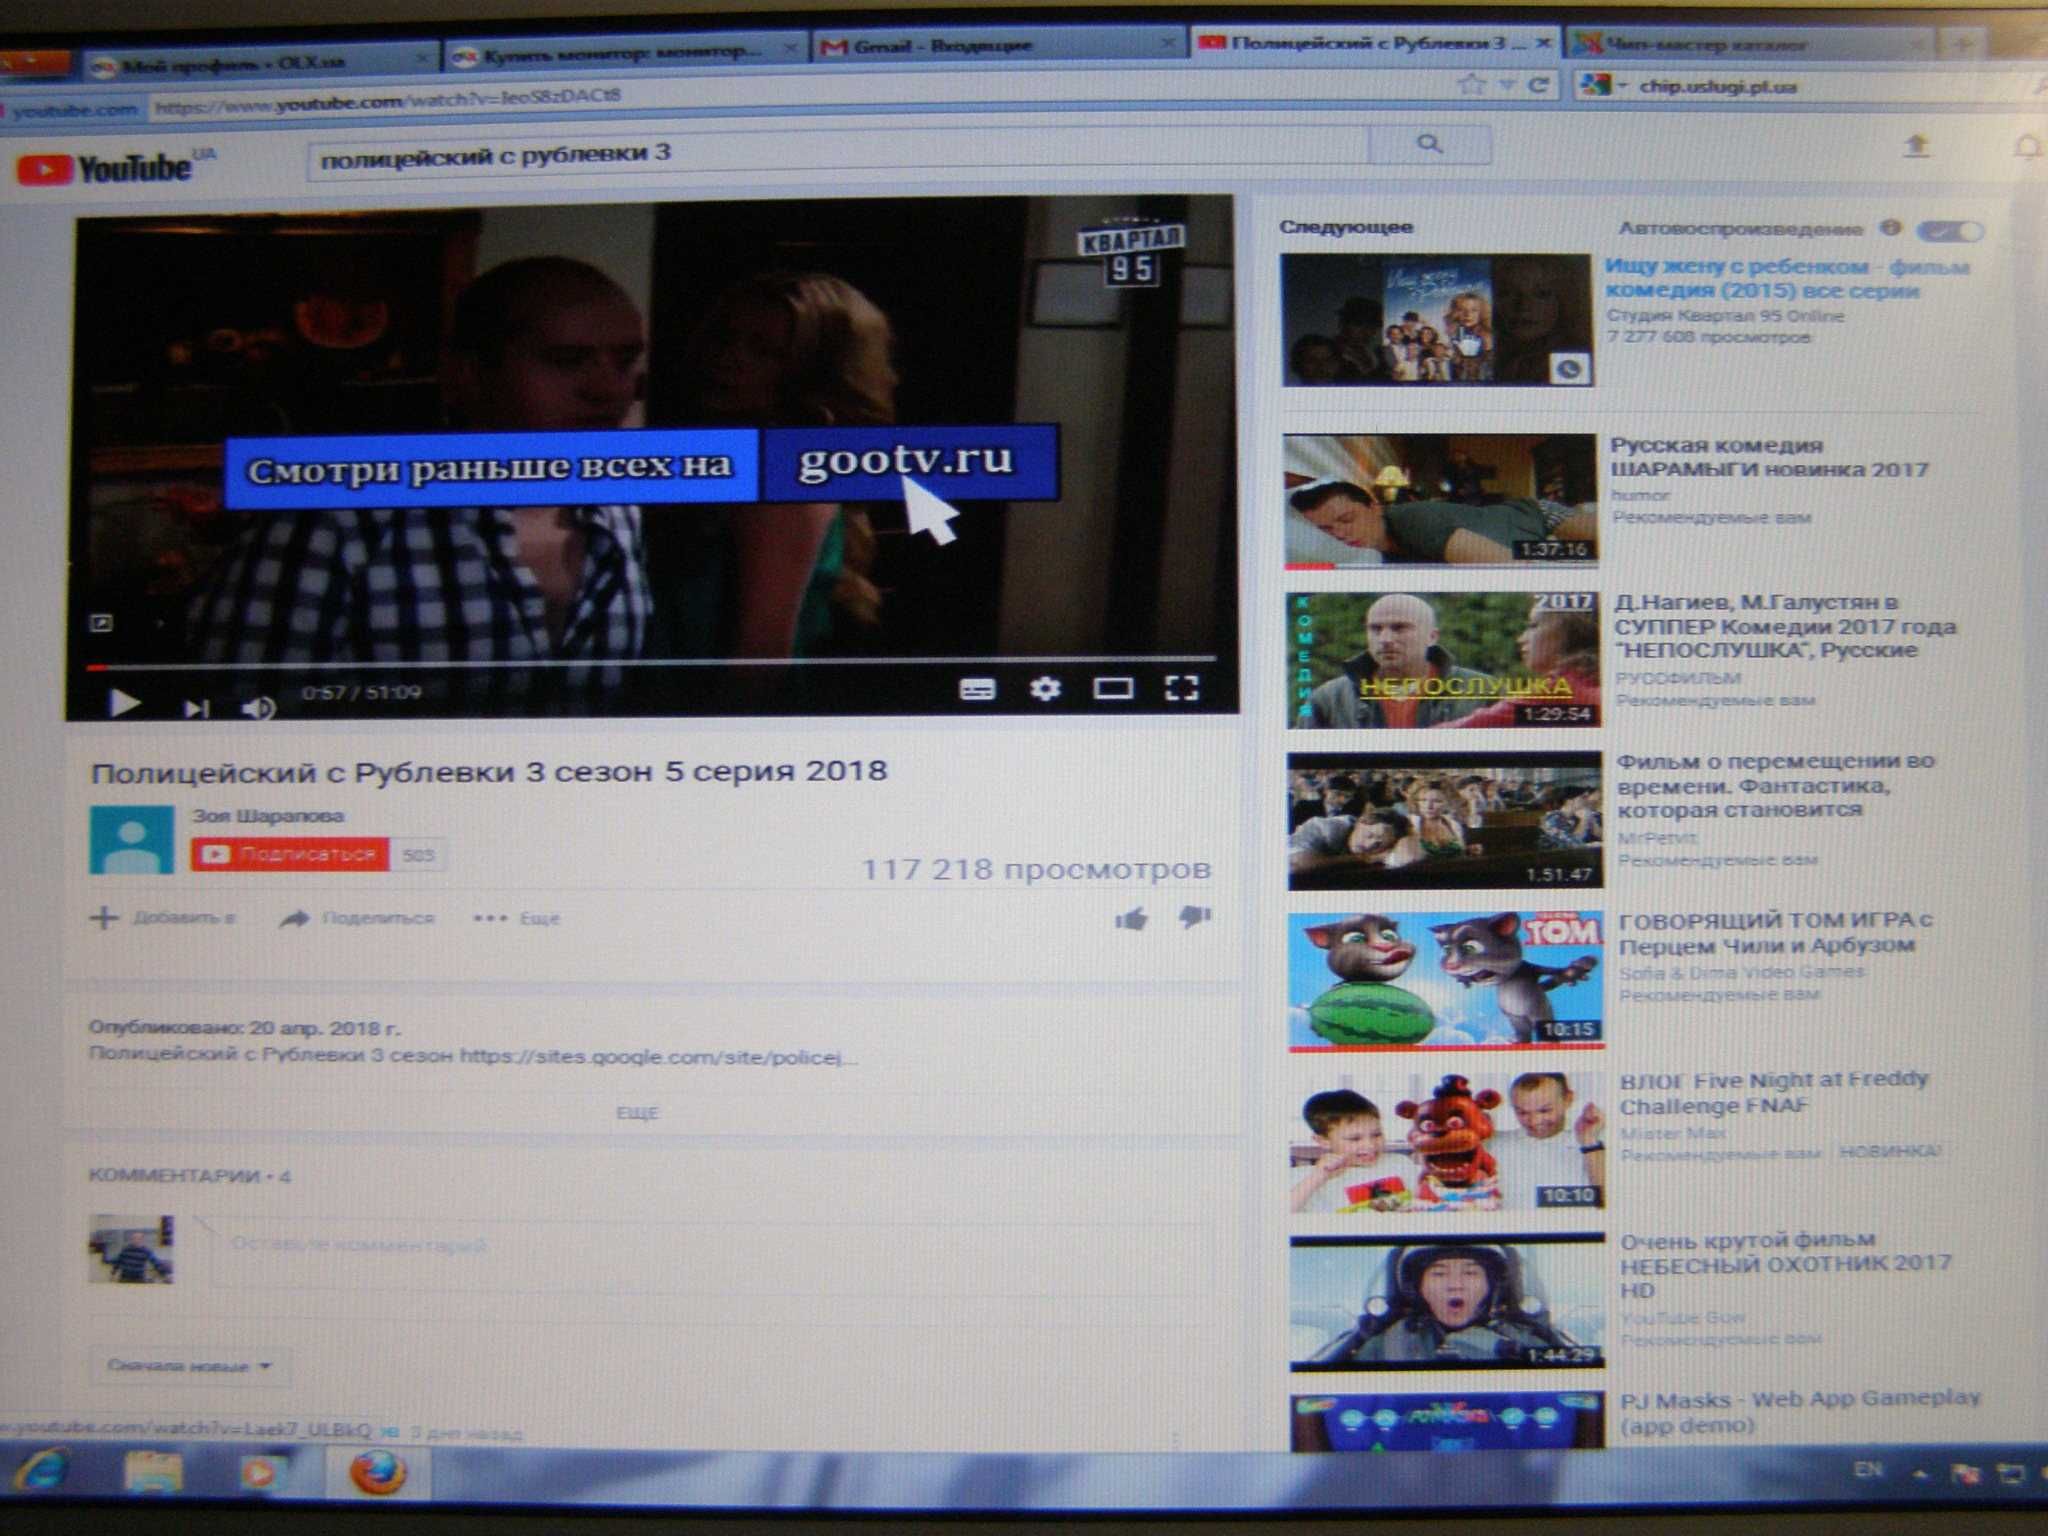Click the YouTube logo
The height and width of the screenshot is (1536, 2048).
107,167
